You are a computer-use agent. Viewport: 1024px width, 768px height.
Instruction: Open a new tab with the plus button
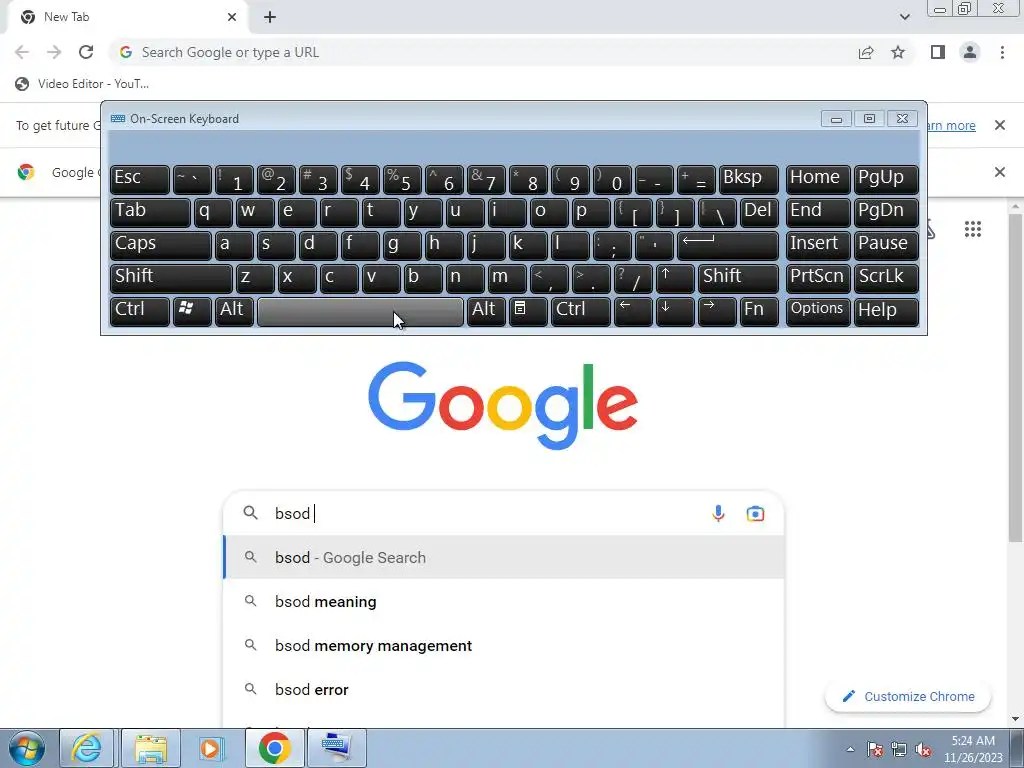[x=270, y=18]
